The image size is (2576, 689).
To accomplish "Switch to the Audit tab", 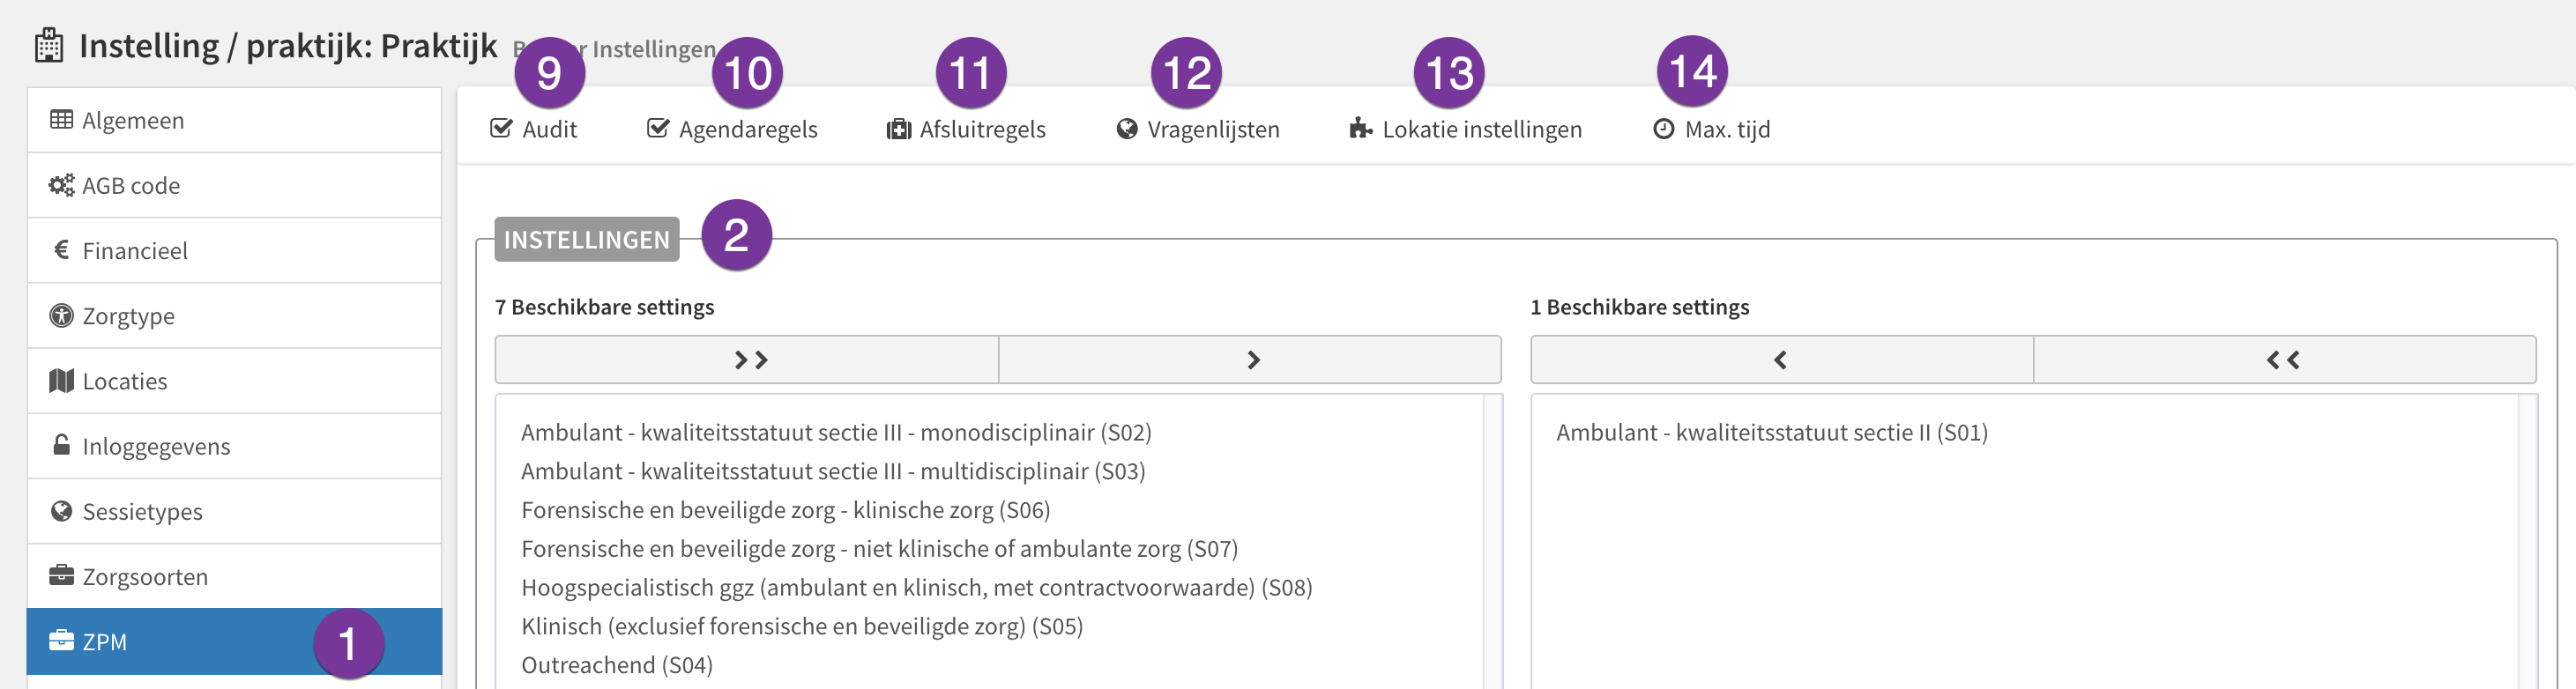I will tap(534, 129).
